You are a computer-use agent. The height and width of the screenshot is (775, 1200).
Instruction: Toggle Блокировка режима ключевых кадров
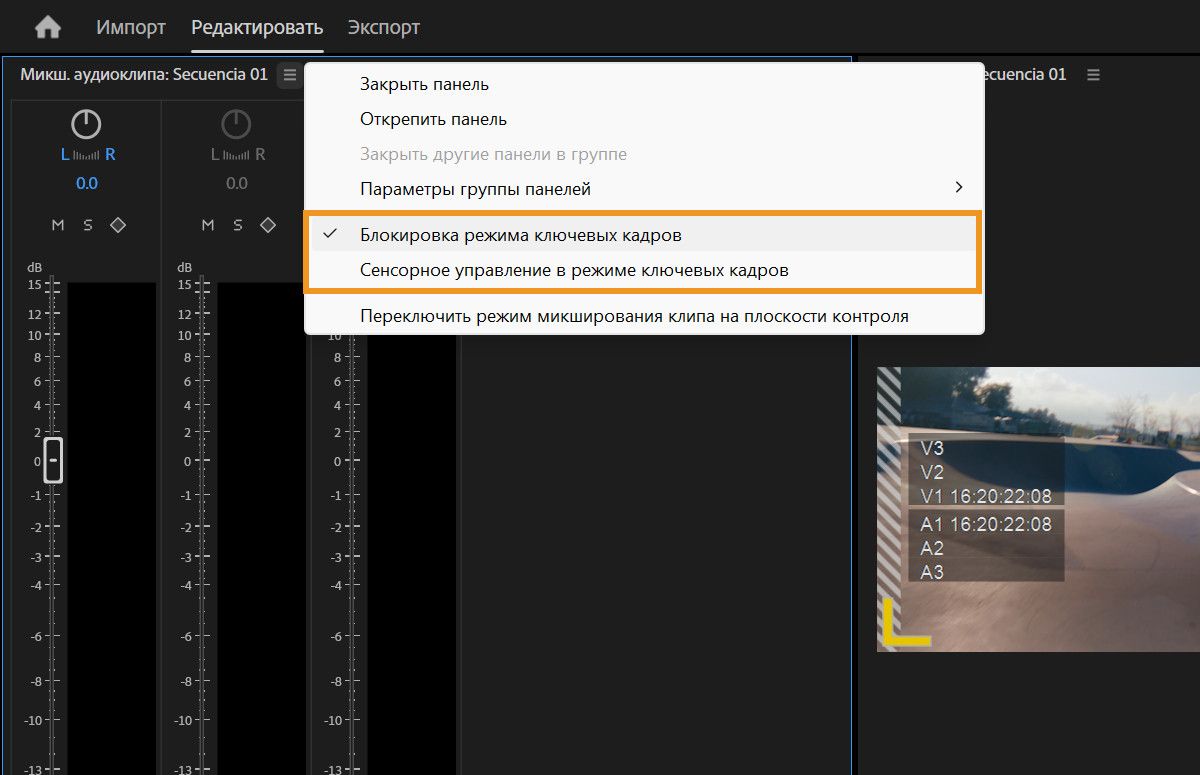(644, 235)
